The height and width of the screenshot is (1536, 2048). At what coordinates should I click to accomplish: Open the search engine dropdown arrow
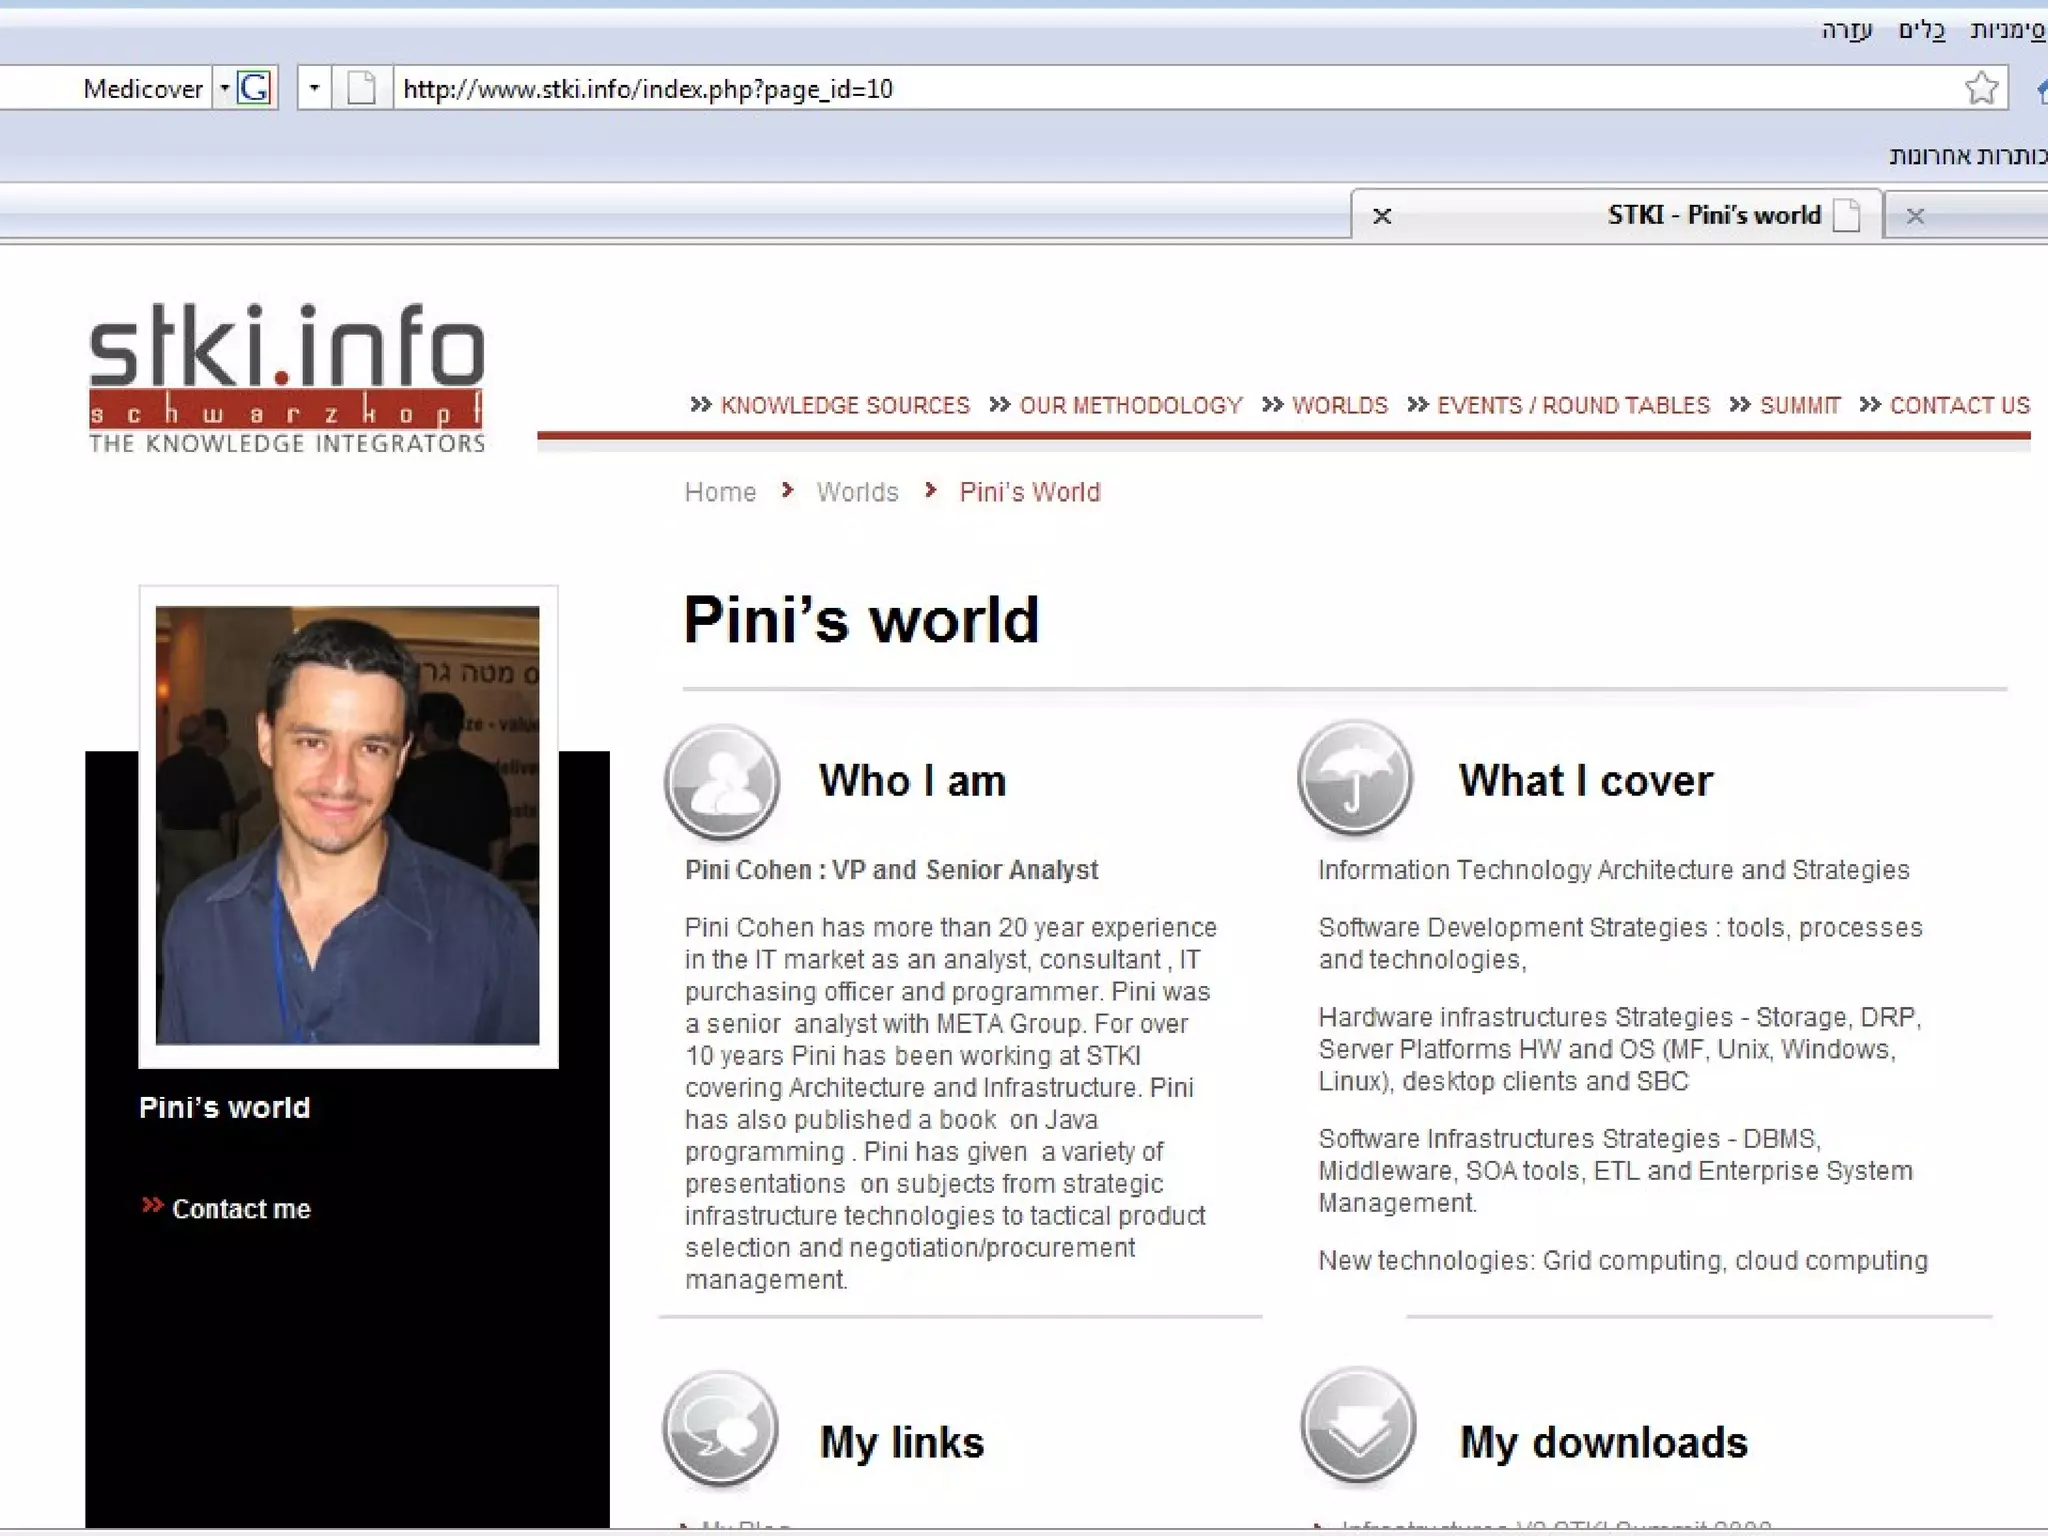pyautogui.click(x=225, y=89)
